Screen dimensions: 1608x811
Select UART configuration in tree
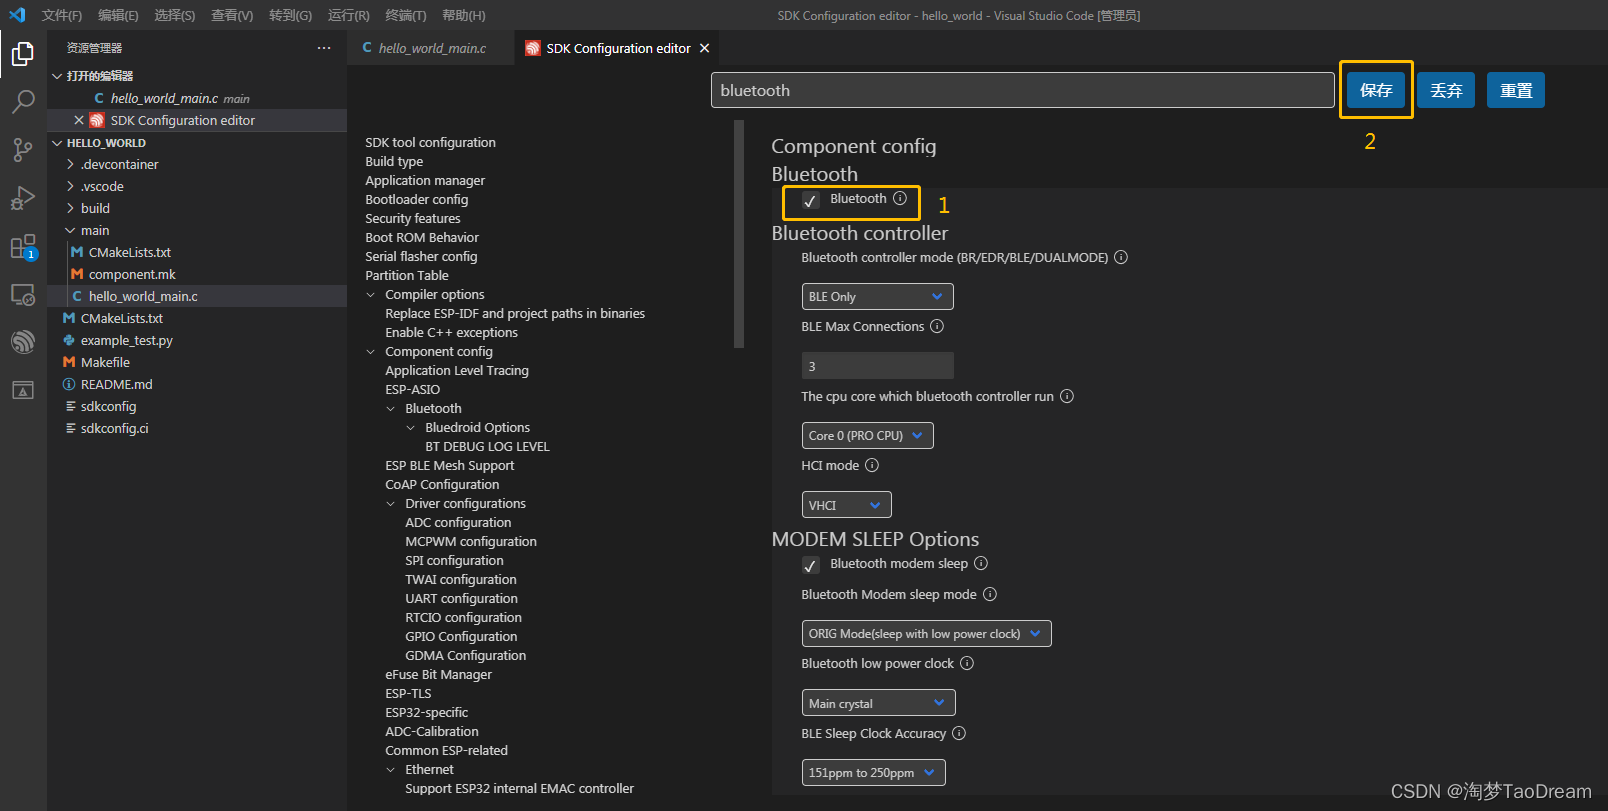461,598
